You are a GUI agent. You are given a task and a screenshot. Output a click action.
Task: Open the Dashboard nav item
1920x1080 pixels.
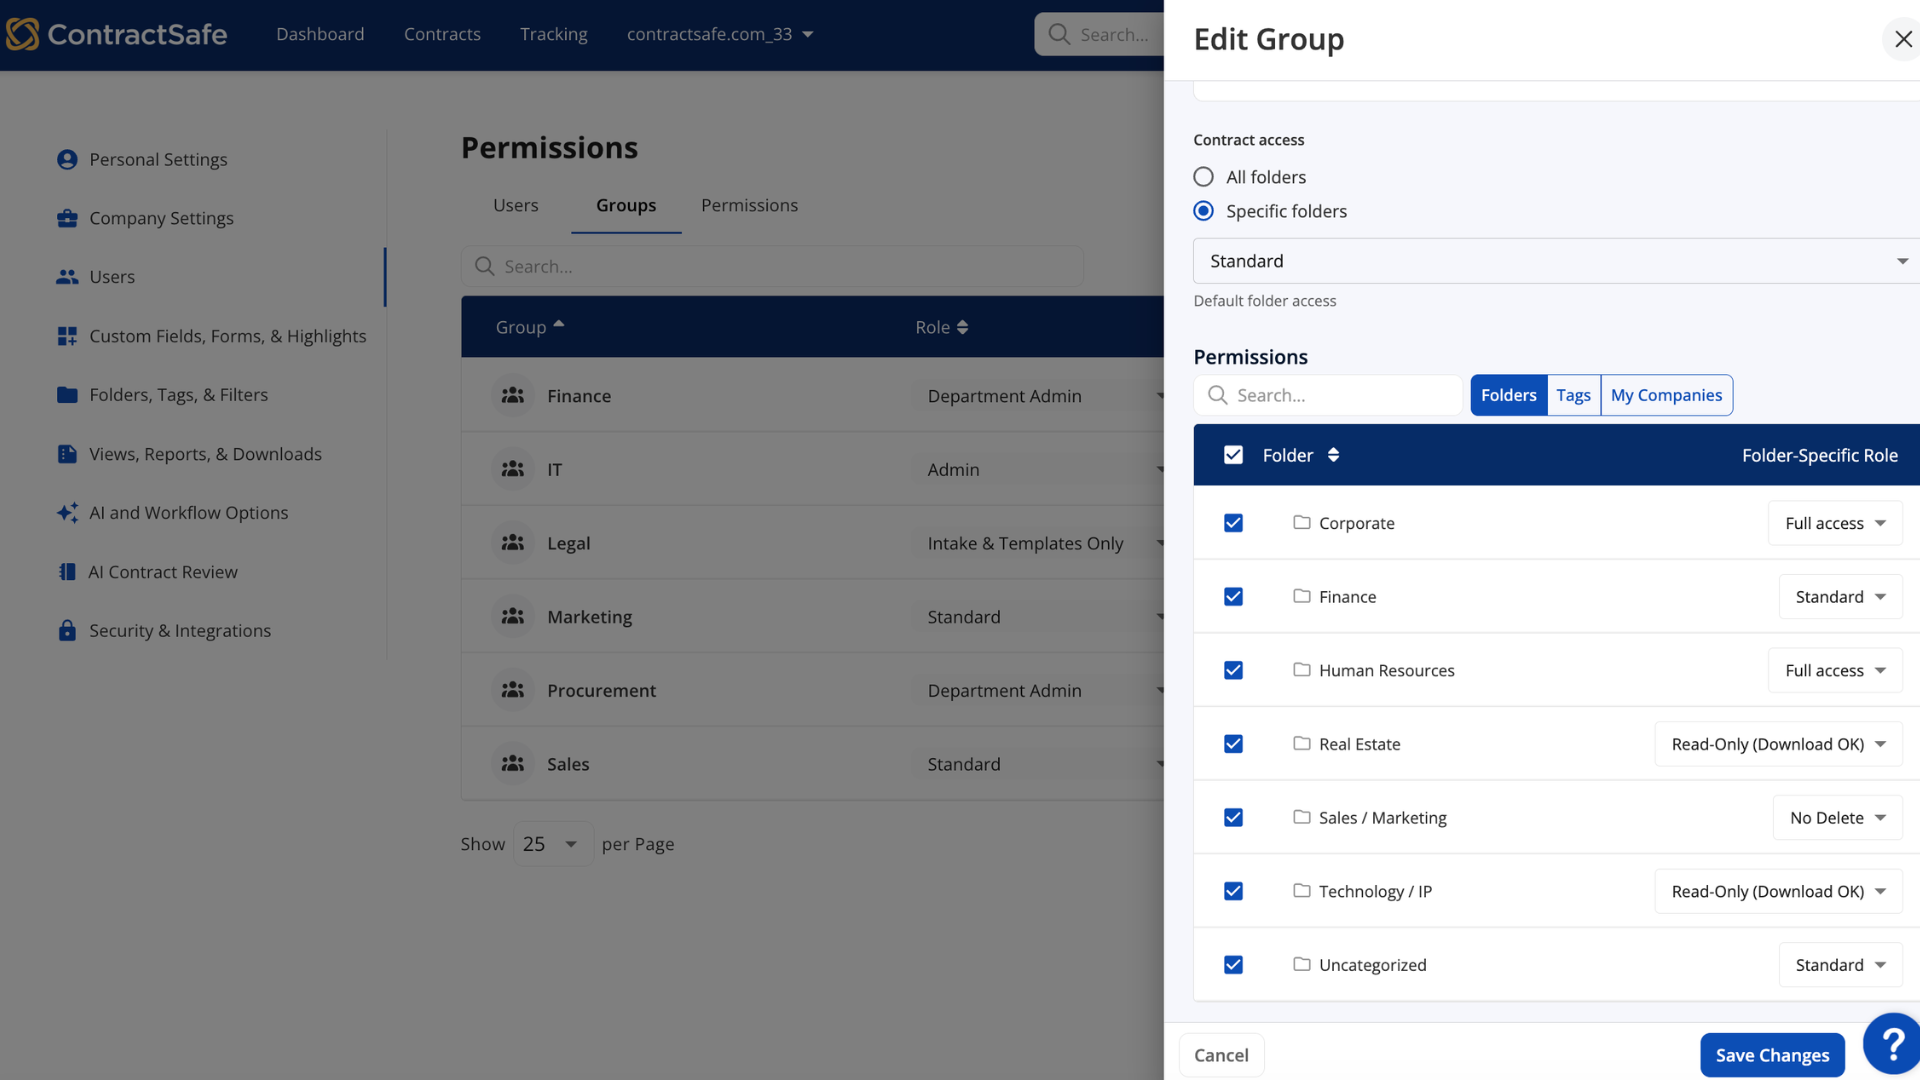pos(320,34)
